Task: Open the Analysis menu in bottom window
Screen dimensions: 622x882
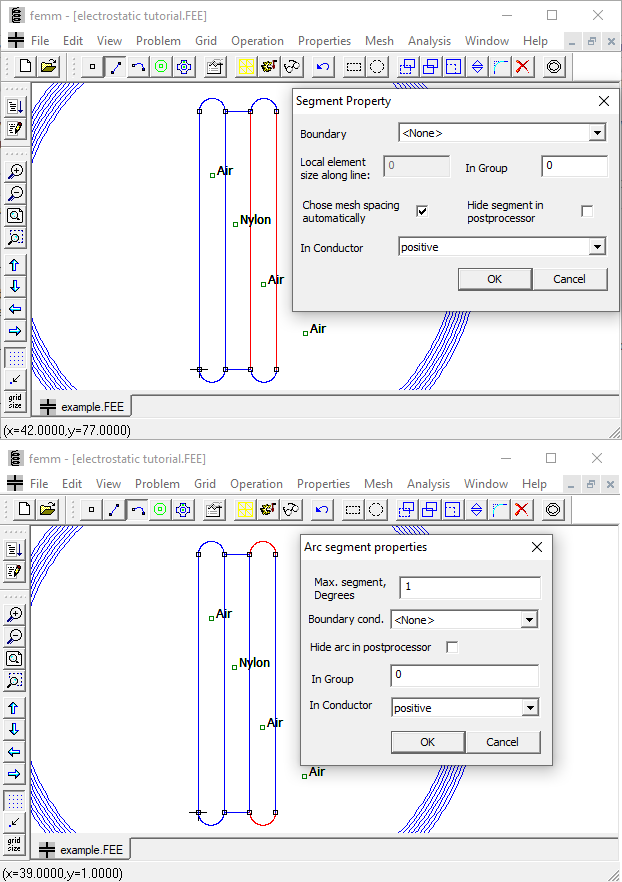Action: pos(429,484)
